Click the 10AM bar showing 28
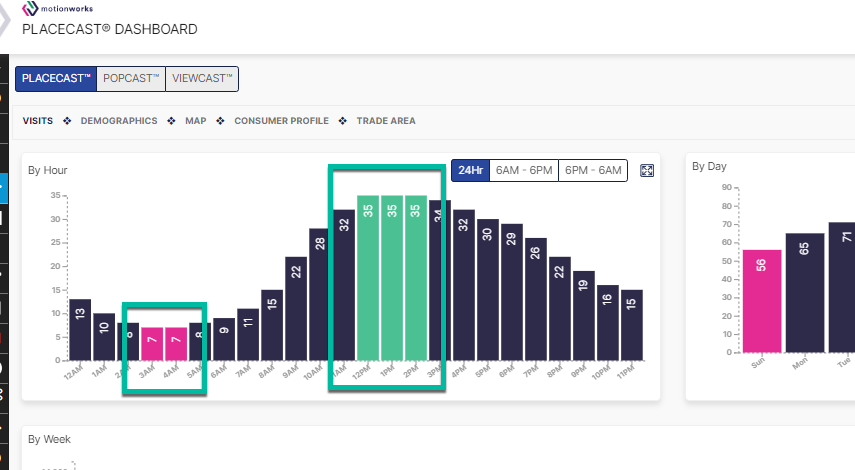 320,294
